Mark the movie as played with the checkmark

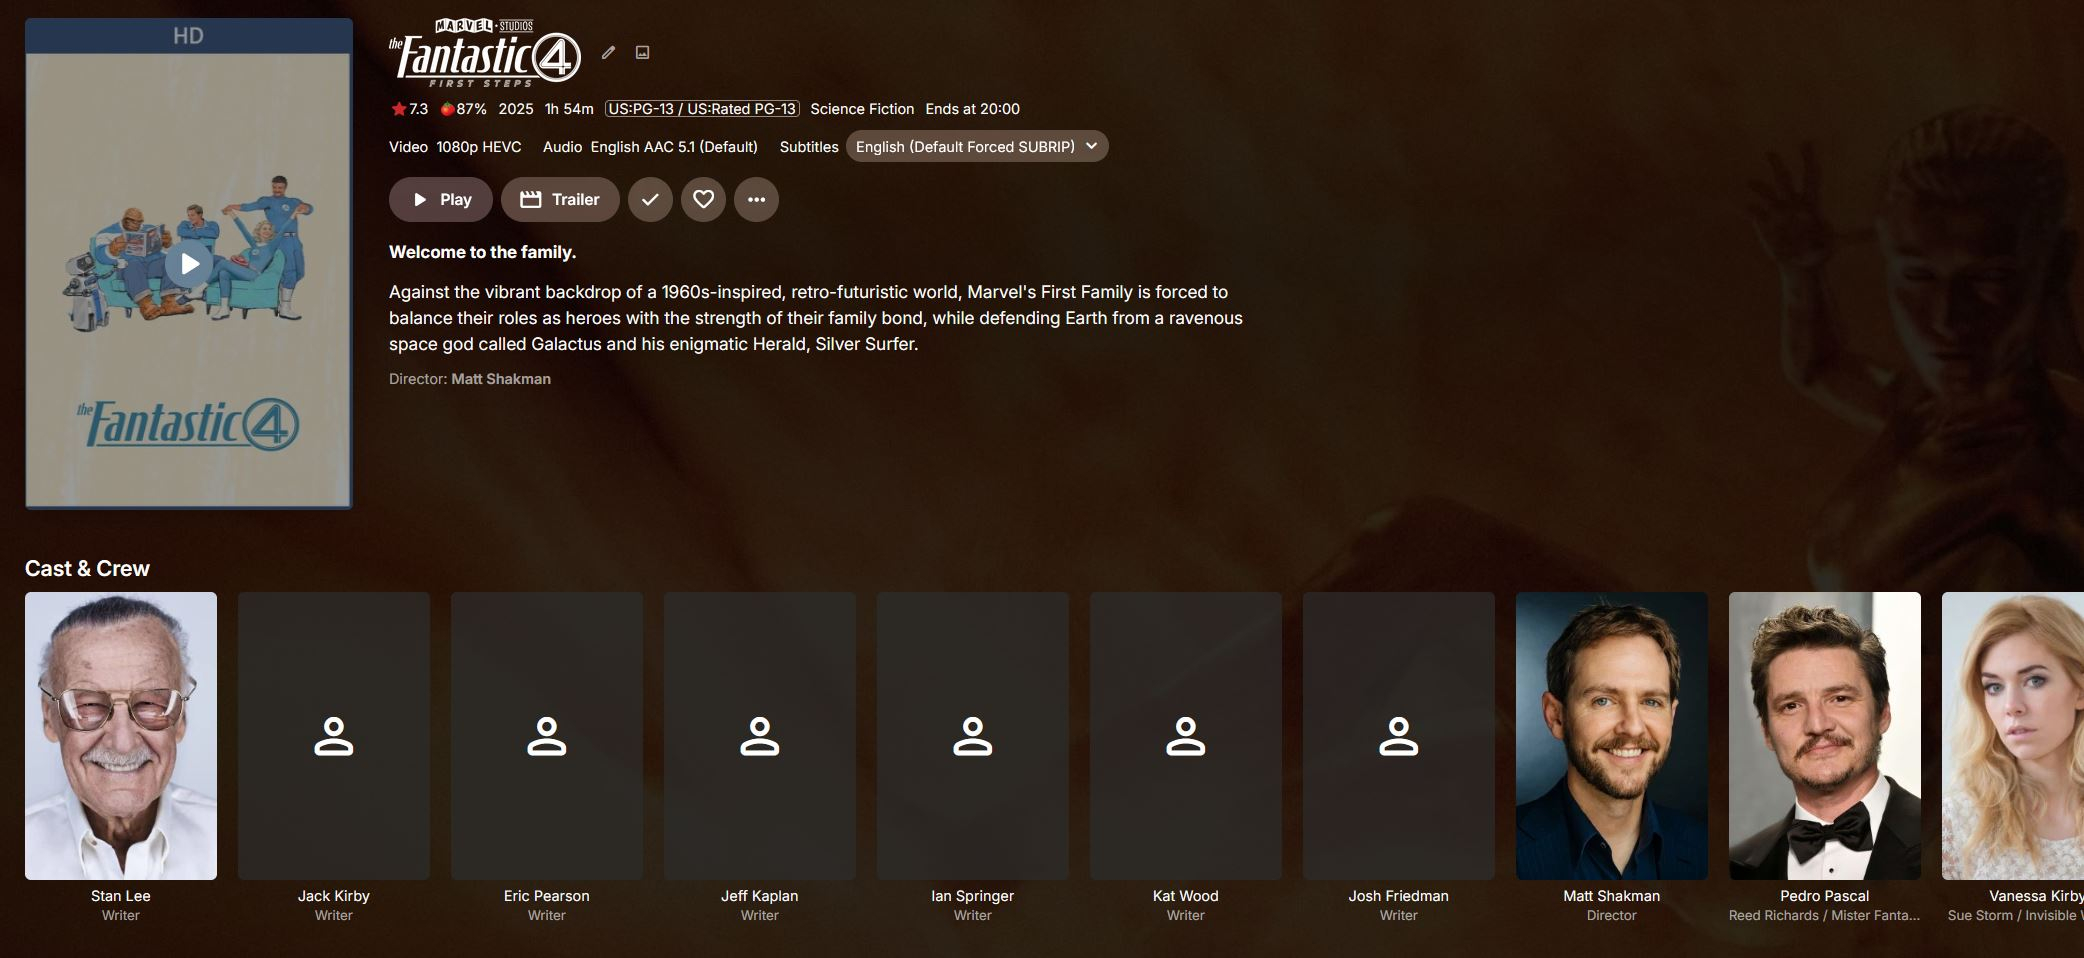click(650, 199)
